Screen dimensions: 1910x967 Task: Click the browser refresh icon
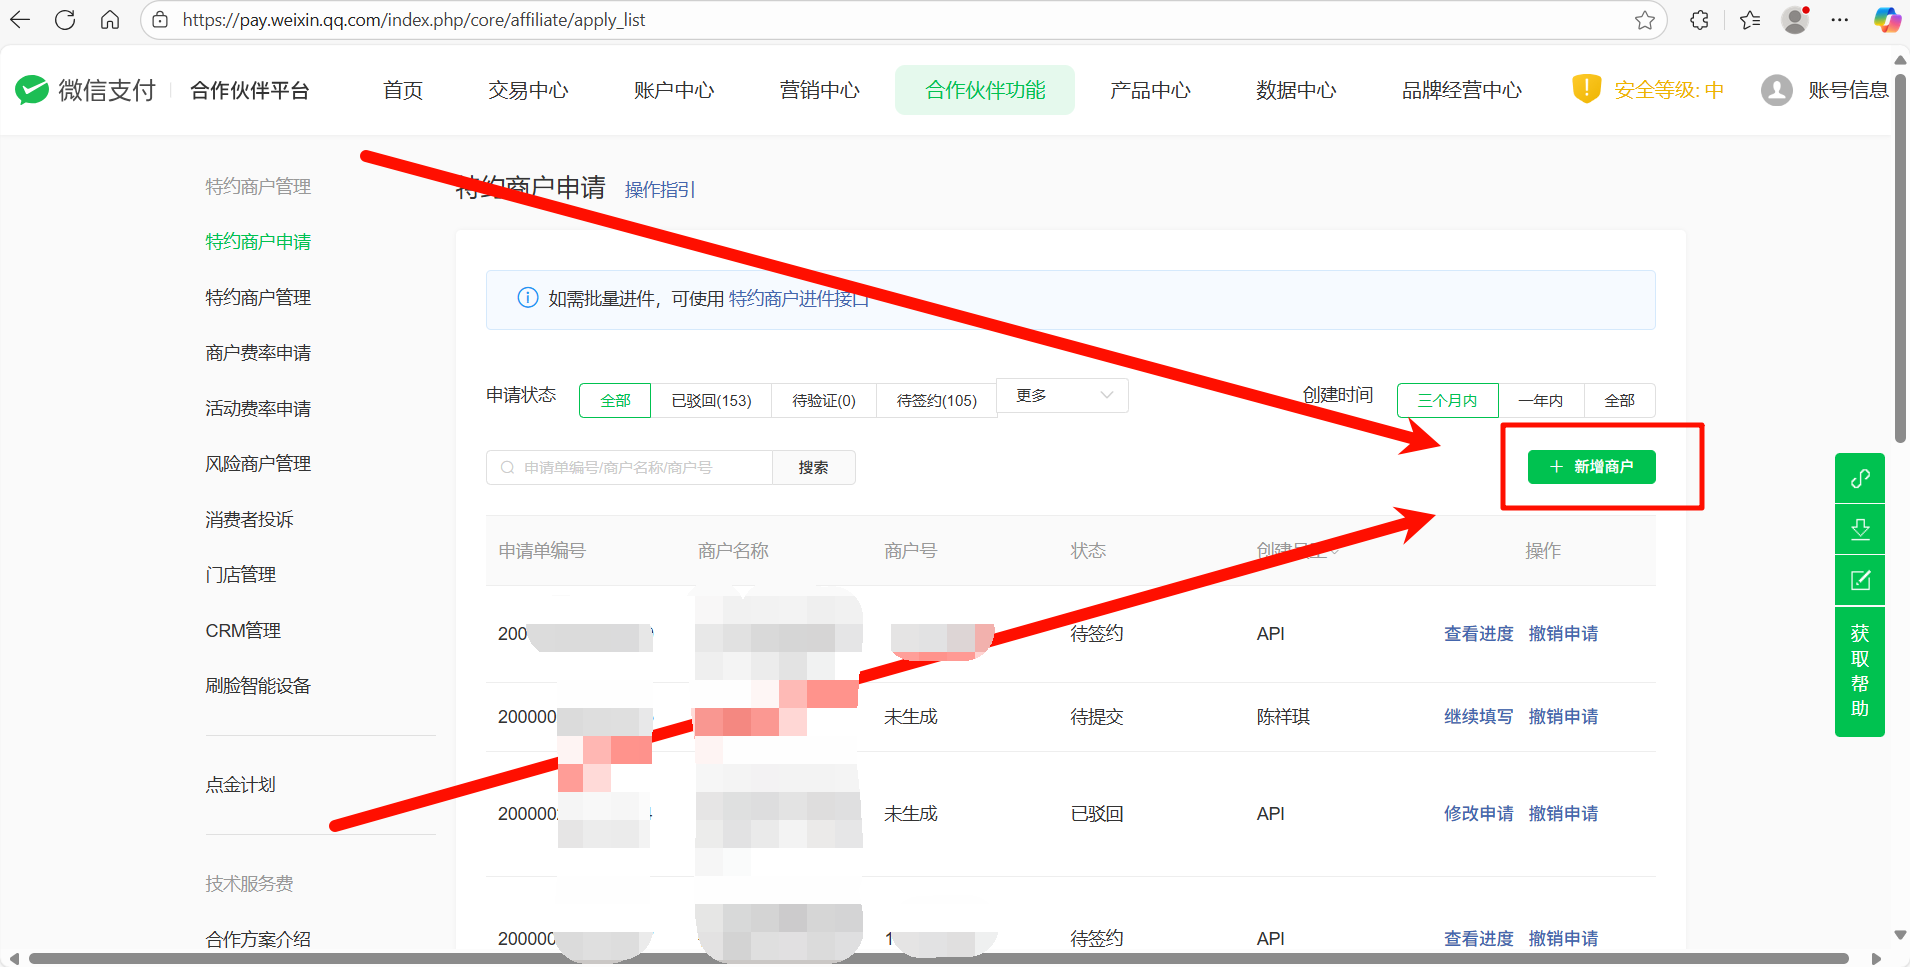tap(65, 20)
